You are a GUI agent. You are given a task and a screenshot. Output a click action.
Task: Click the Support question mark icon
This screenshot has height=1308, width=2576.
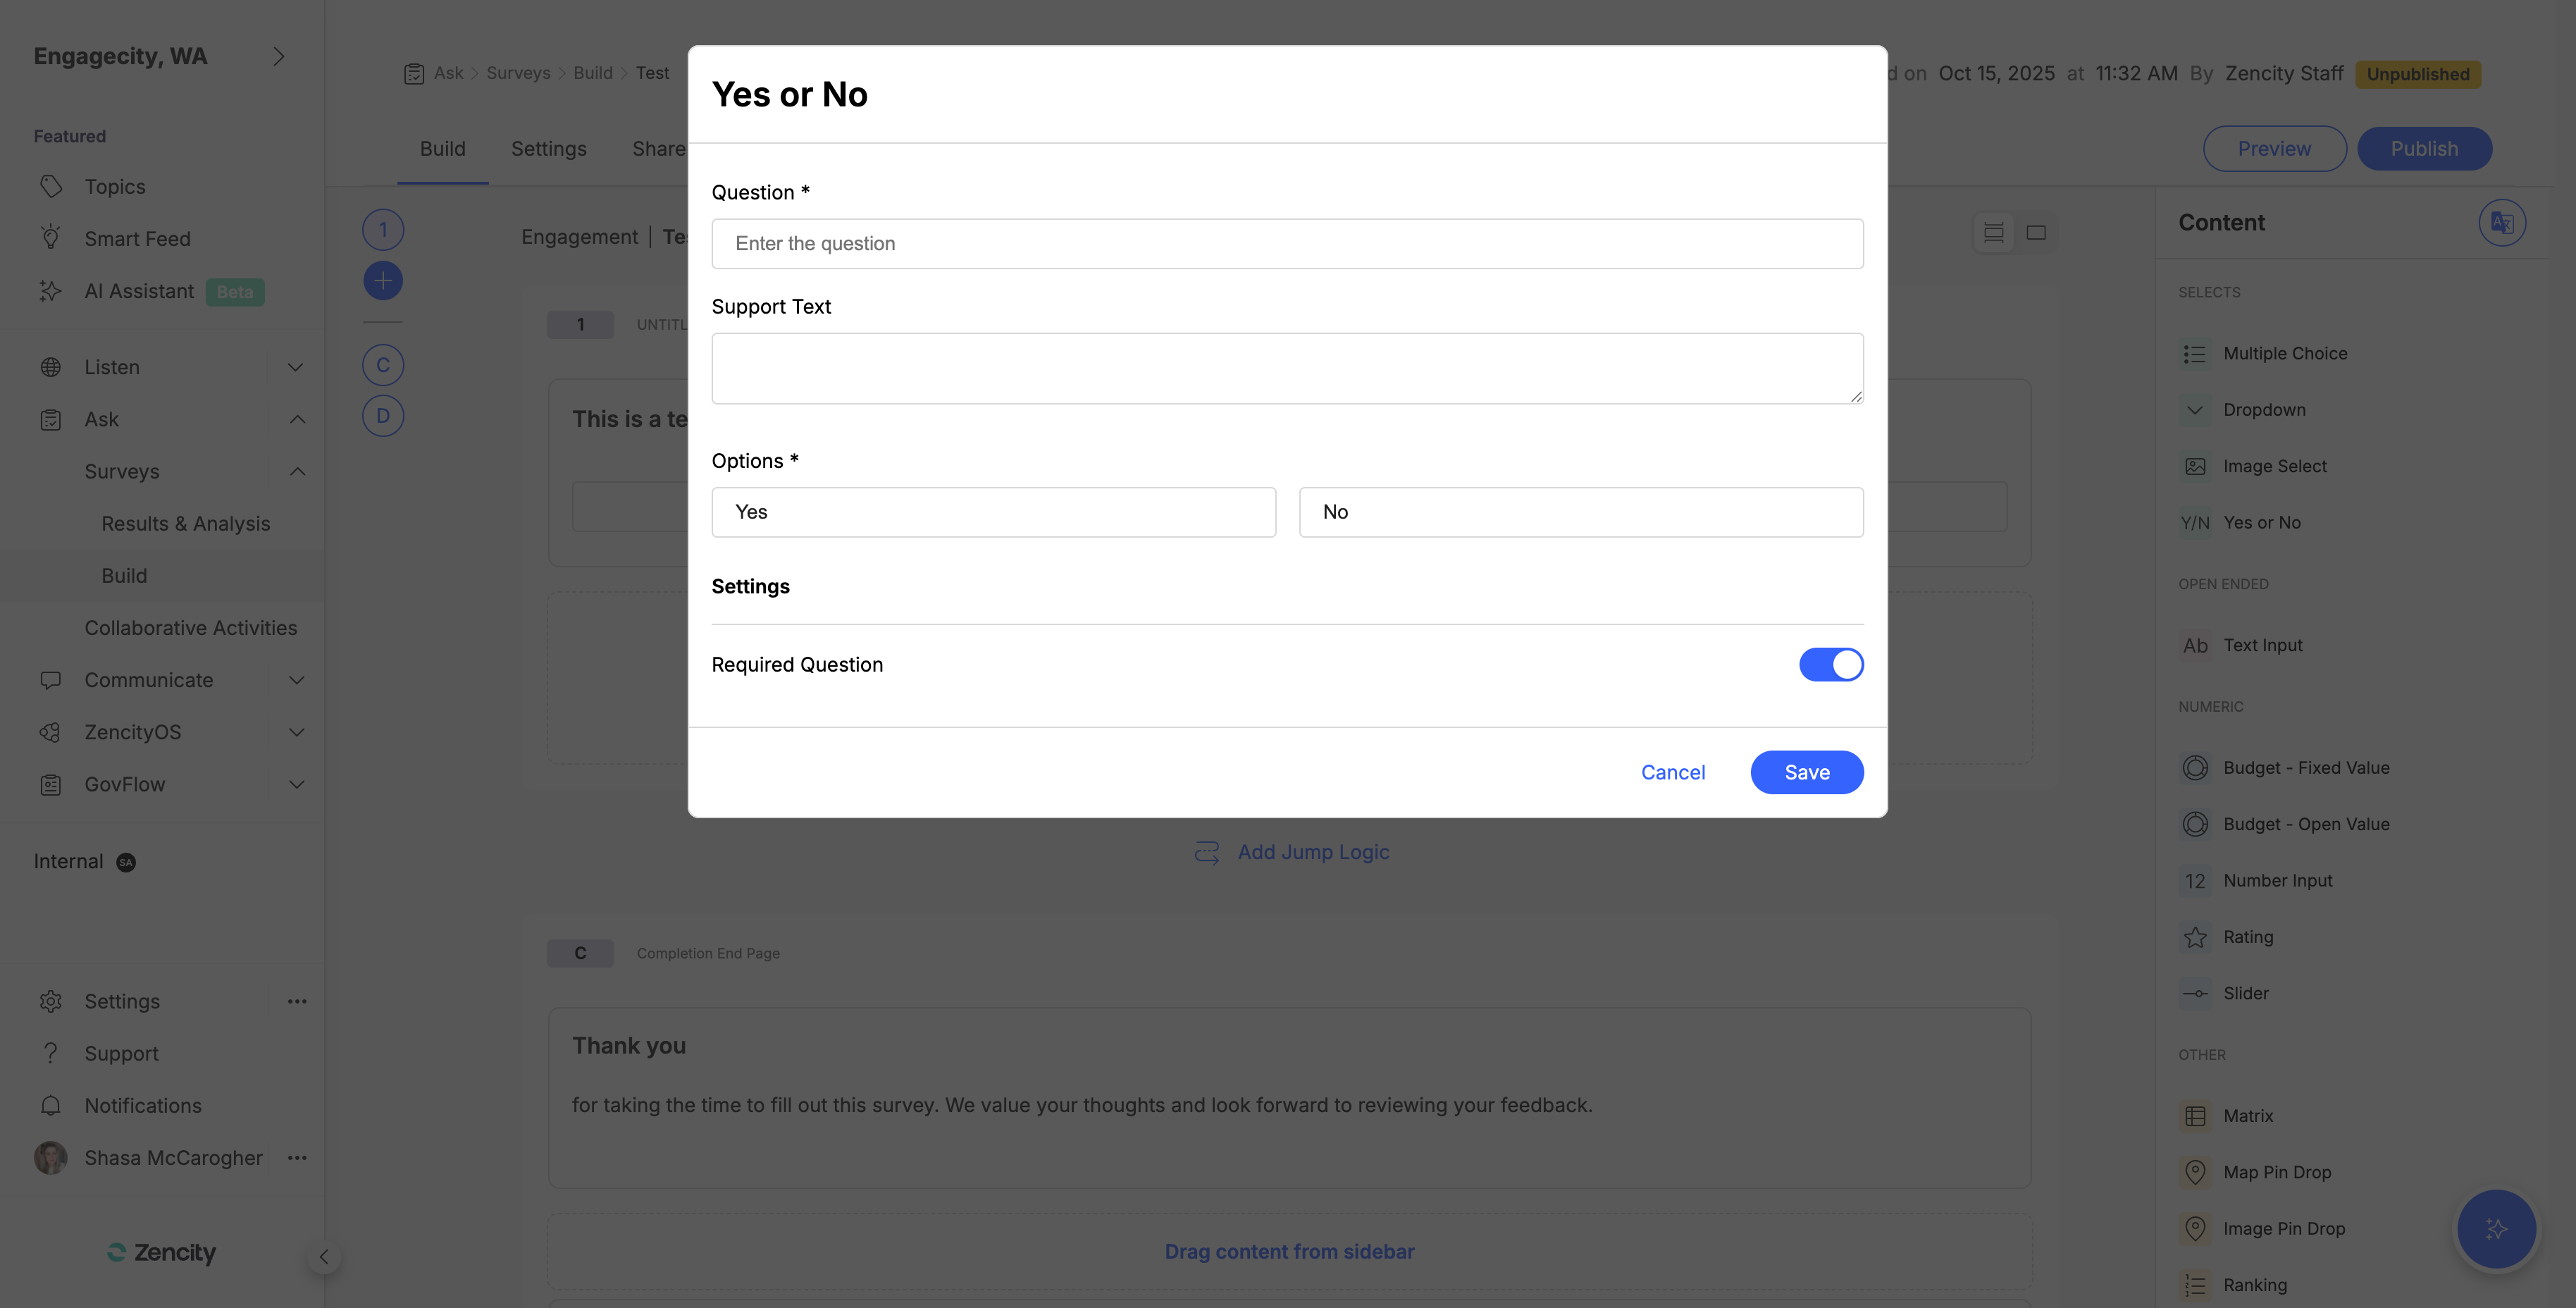coord(51,1053)
